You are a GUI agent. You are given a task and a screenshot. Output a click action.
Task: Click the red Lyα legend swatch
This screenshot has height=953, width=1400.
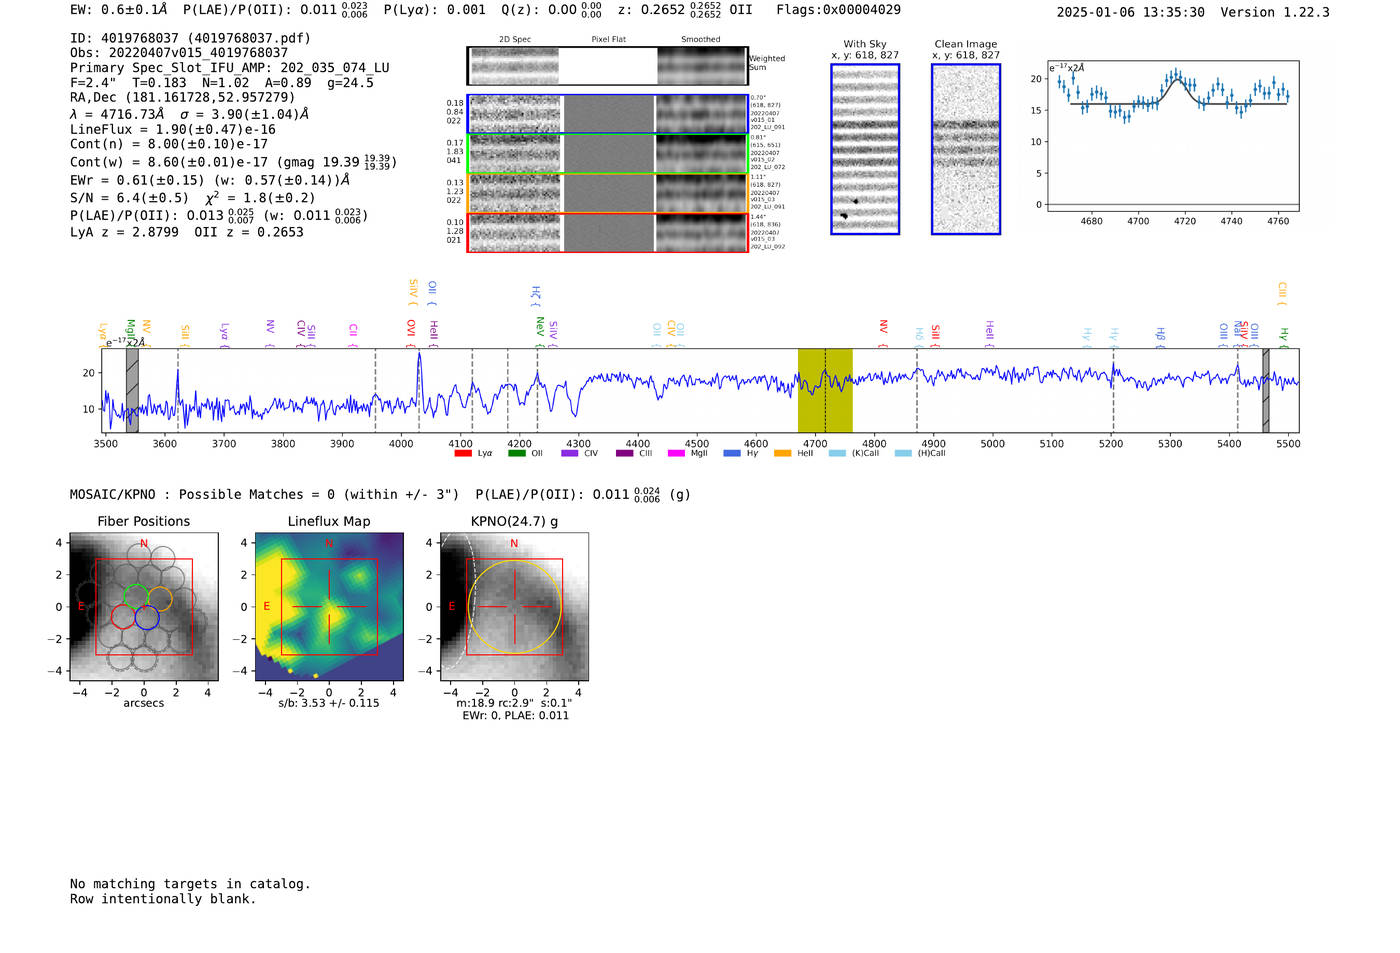click(x=463, y=453)
